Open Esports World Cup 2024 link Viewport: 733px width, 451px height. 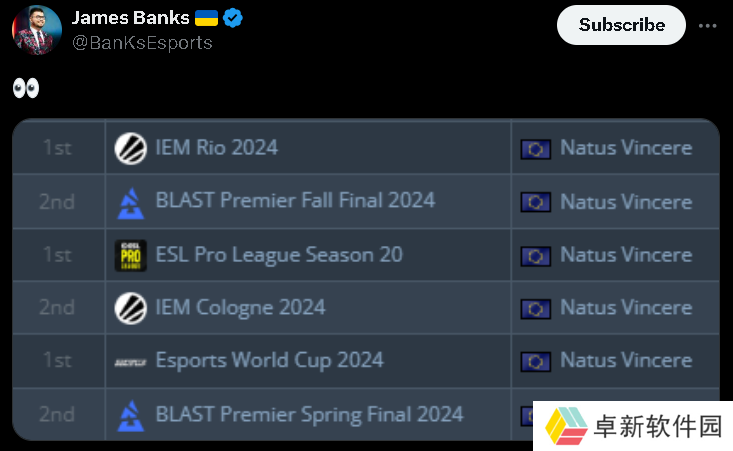pos(269,360)
